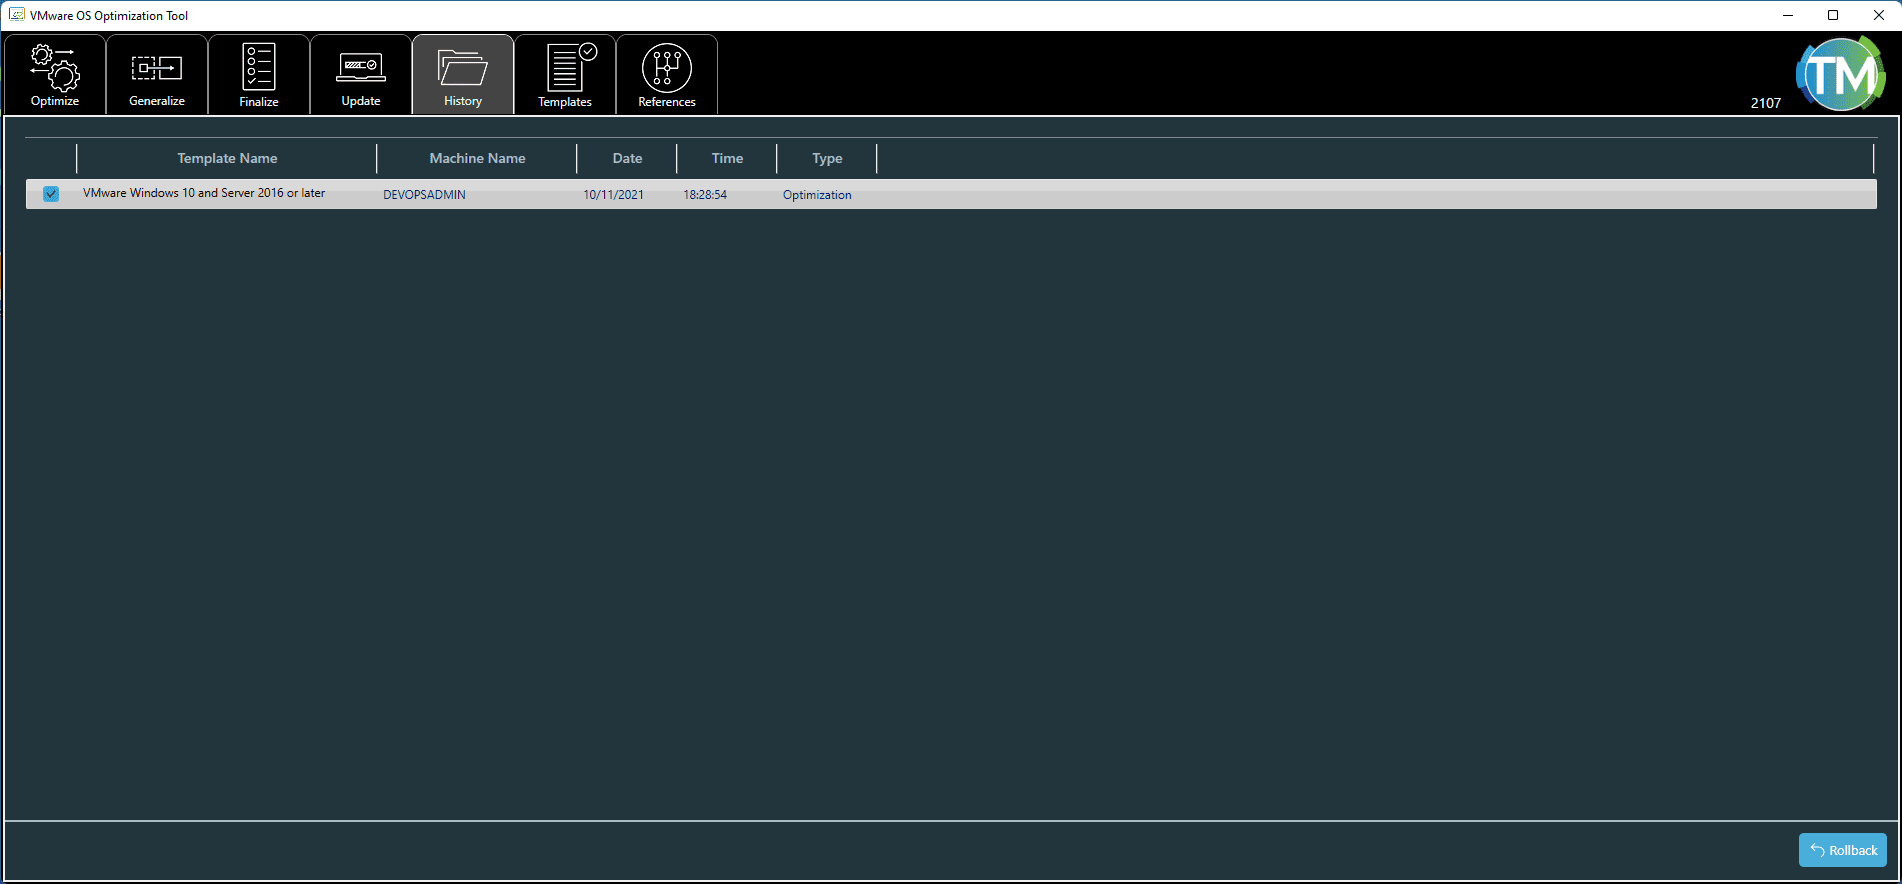Screen dimensions: 1902x884
Task: Click the Optimization type cell
Action: coord(817,195)
